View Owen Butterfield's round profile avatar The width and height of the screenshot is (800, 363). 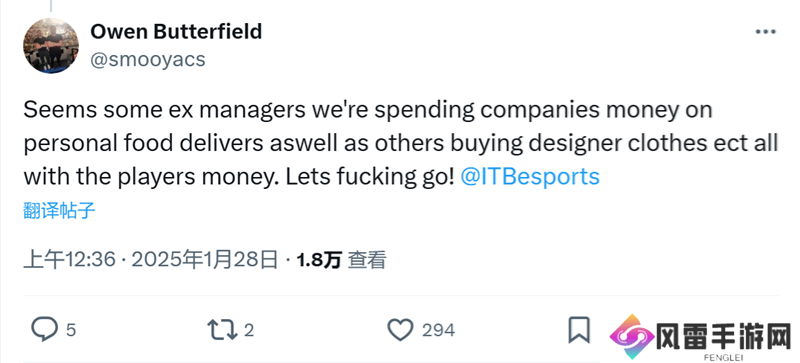[x=51, y=46]
